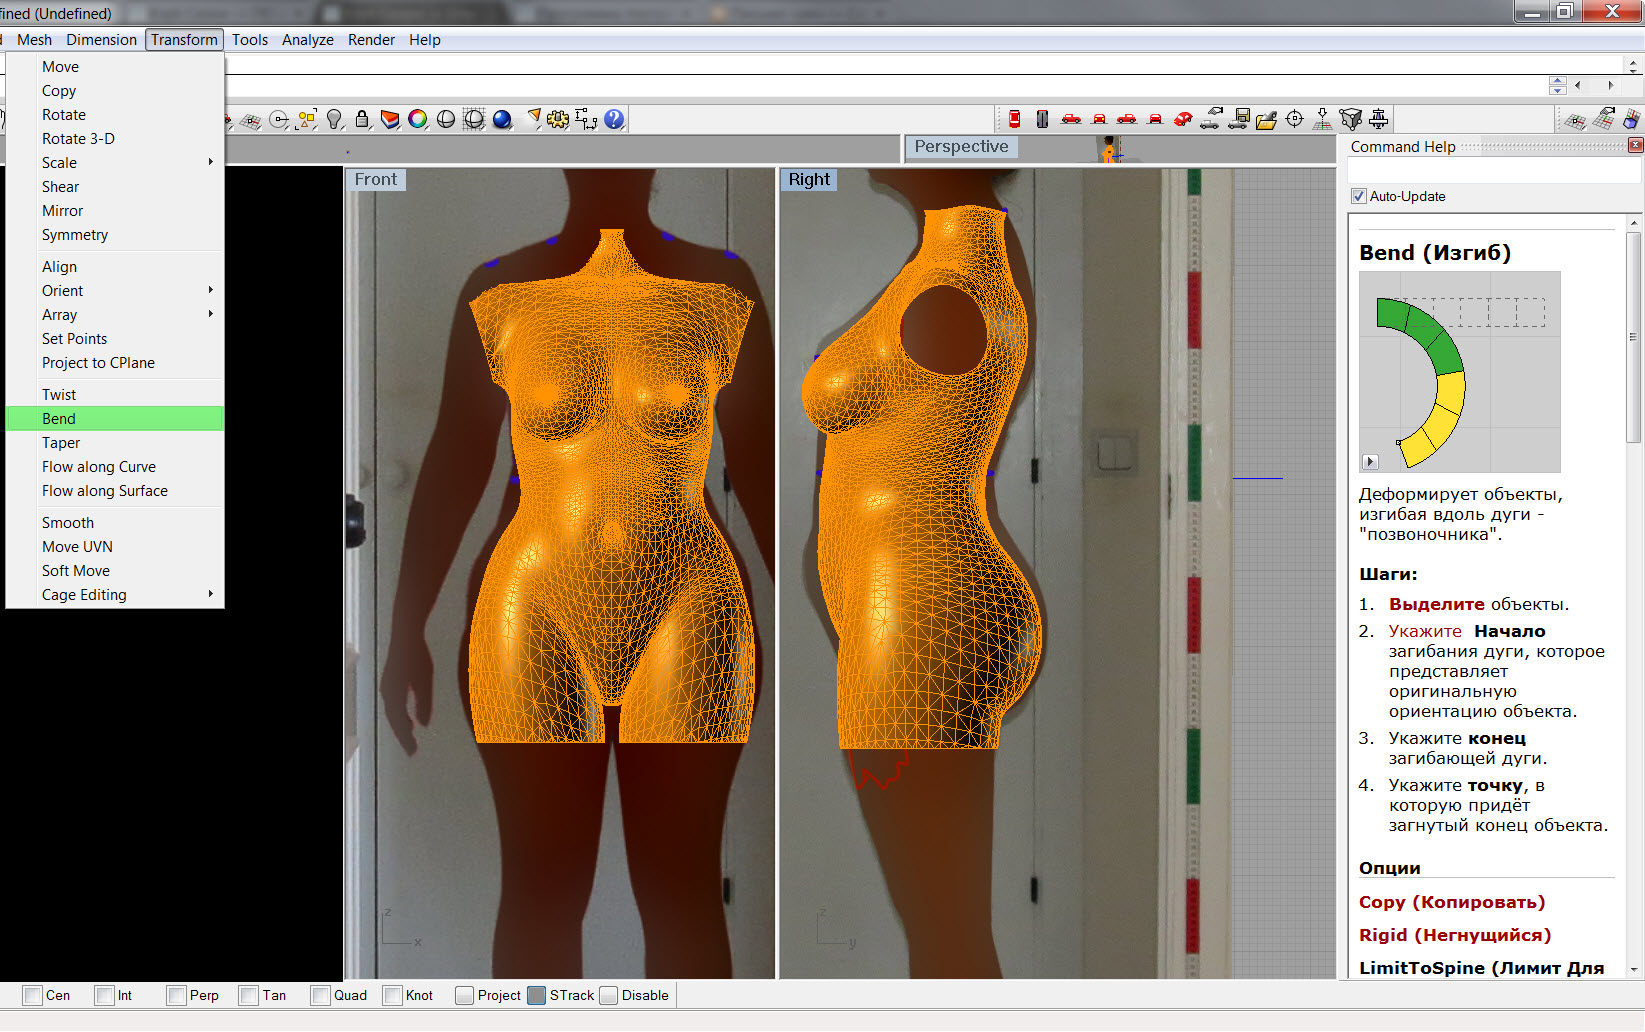The image size is (1645, 1032).
Task: Activate the Perspective viewport title
Action: (x=961, y=147)
